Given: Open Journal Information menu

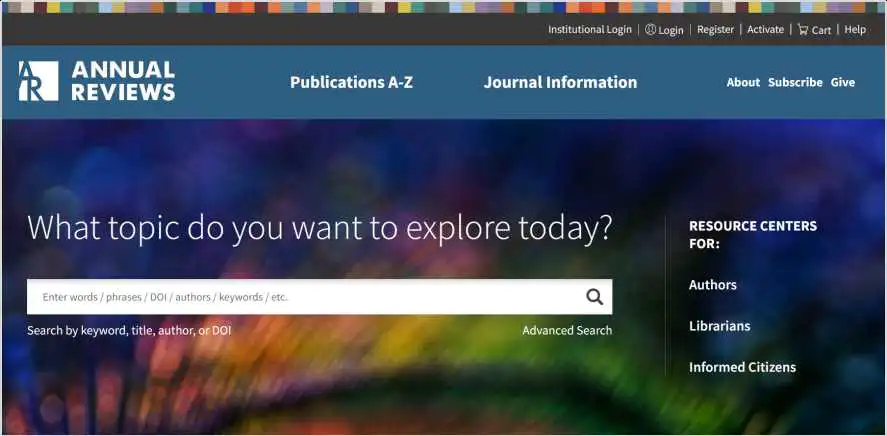Looking at the screenshot, I should 560,83.
